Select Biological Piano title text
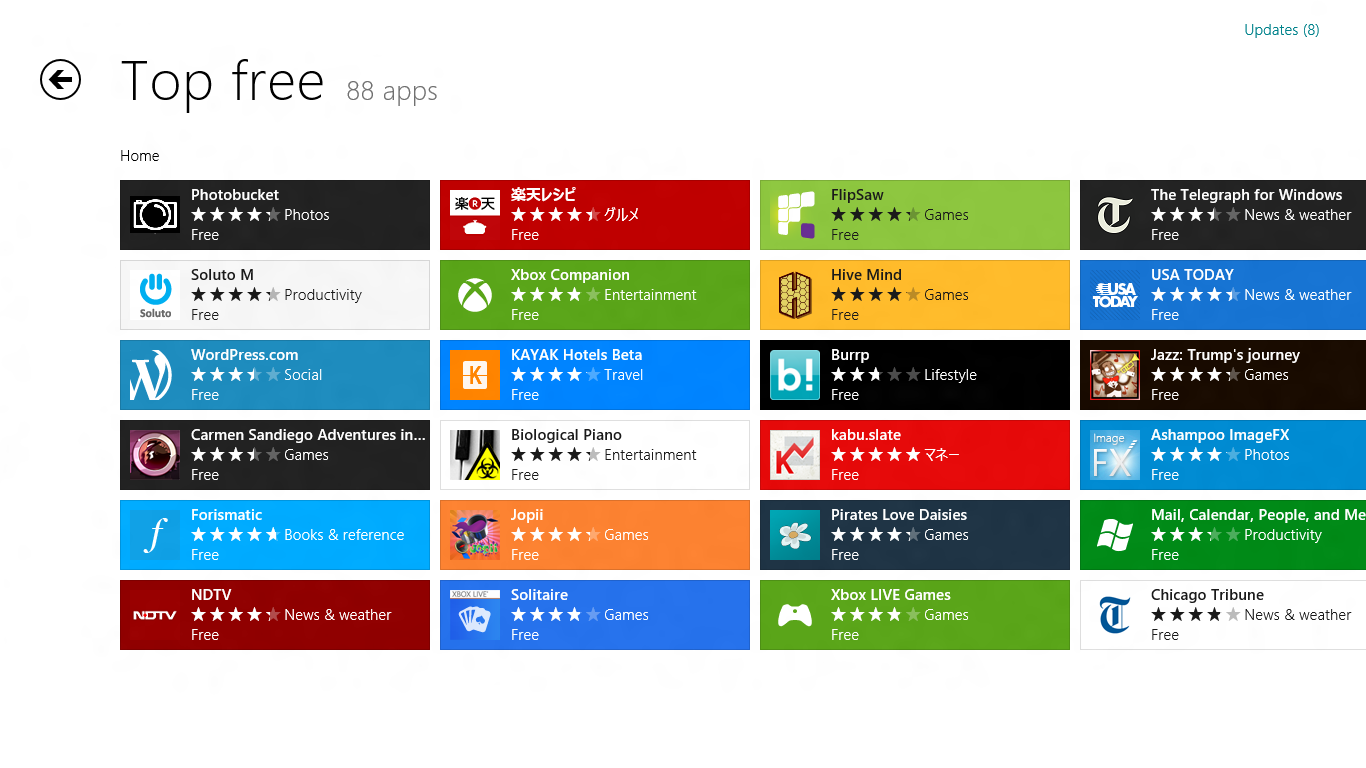Image resolution: width=1366 pixels, height=768 pixels. click(566, 435)
